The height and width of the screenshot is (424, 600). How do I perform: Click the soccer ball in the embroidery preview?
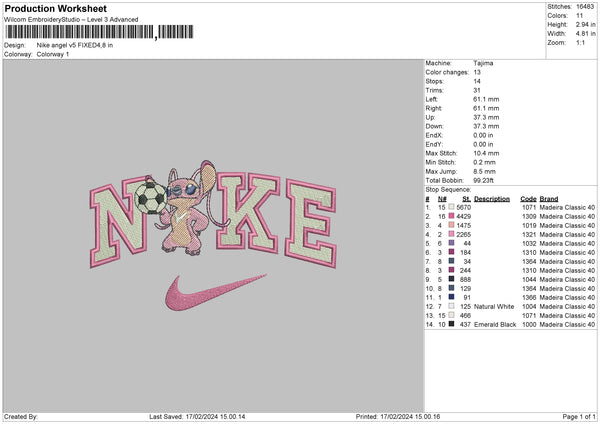150,198
